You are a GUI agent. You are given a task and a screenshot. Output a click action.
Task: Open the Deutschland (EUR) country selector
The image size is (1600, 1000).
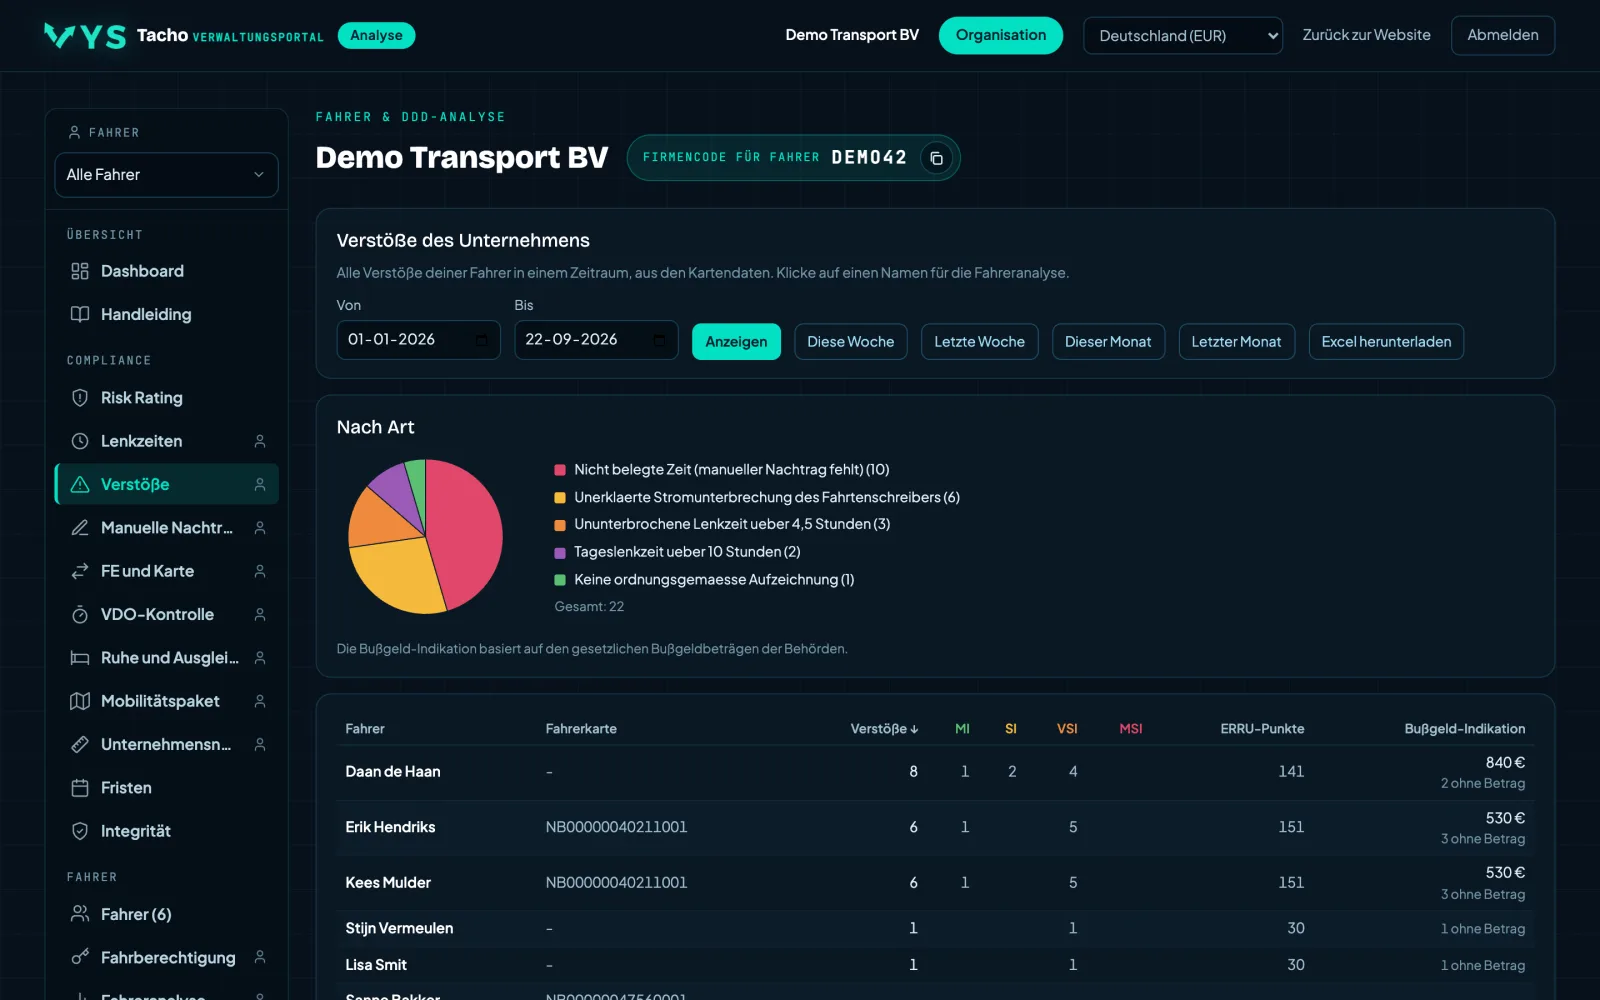coord(1183,36)
